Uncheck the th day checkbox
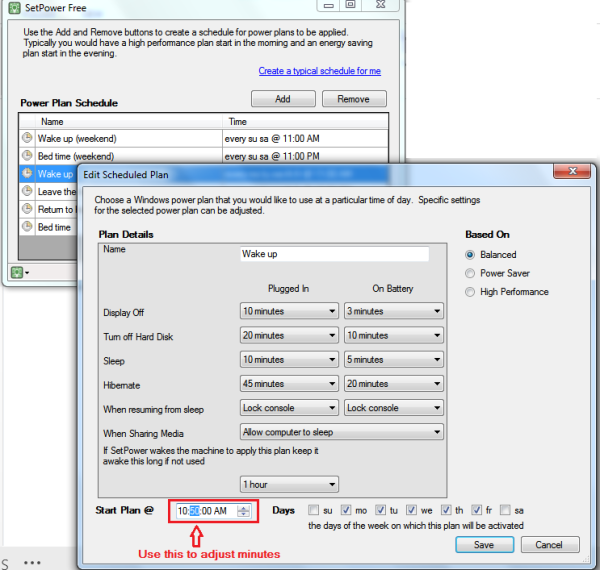600x570 pixels. pos(446,510)
